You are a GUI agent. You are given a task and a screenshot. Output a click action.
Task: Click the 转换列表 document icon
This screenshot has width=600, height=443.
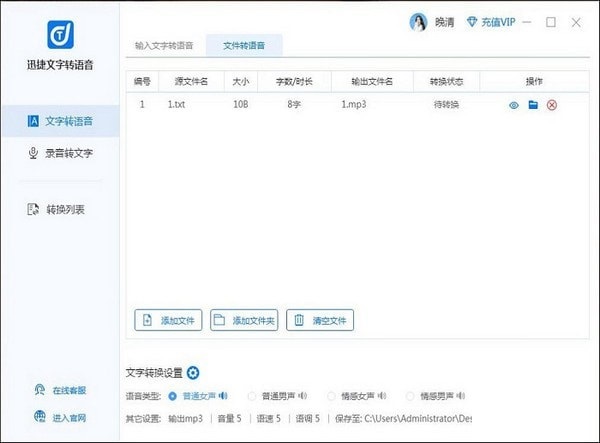(33, 209)
